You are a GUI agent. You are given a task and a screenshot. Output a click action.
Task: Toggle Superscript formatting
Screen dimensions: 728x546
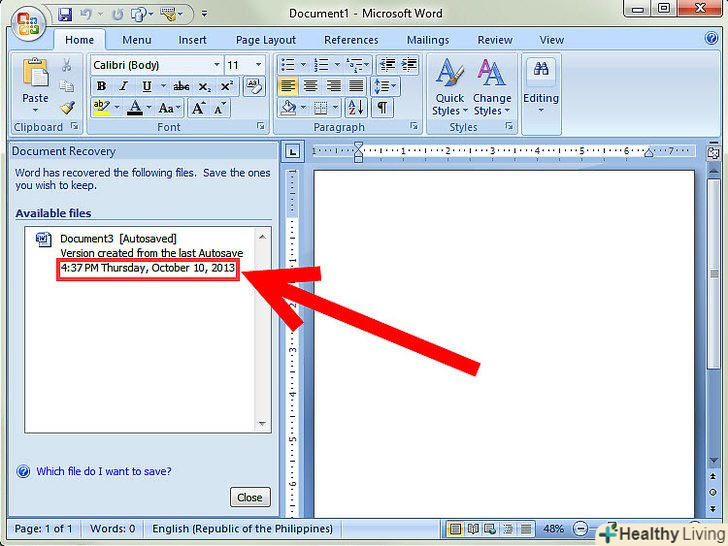click(x=227, y=86)
